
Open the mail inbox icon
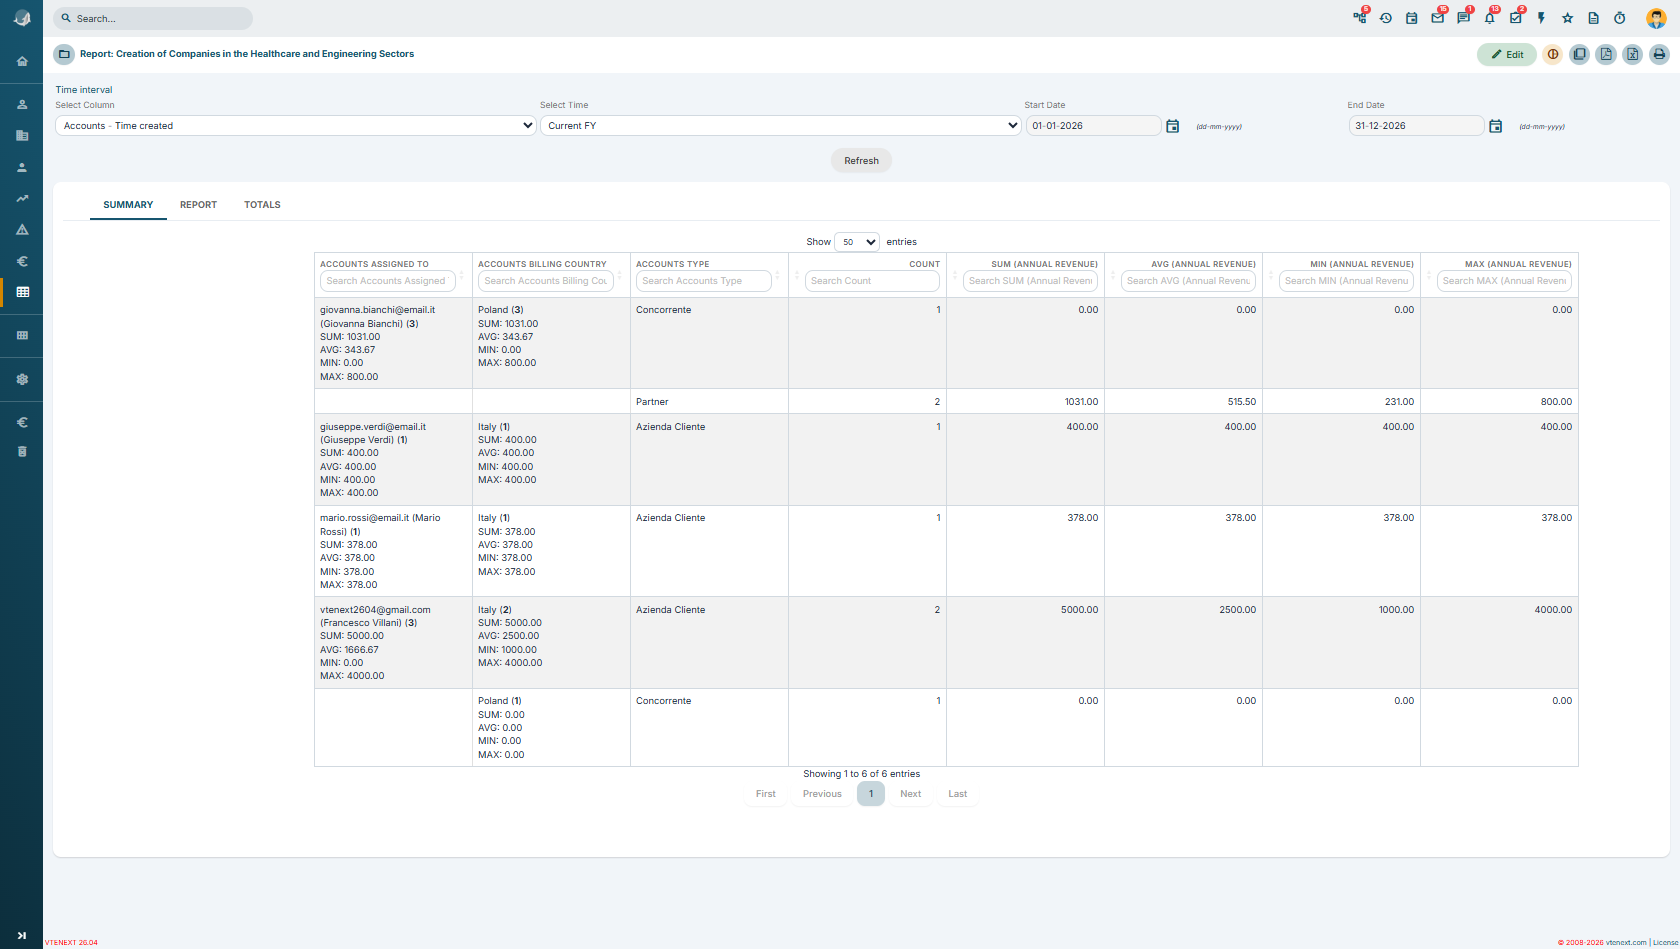(x=1437, y=18)
